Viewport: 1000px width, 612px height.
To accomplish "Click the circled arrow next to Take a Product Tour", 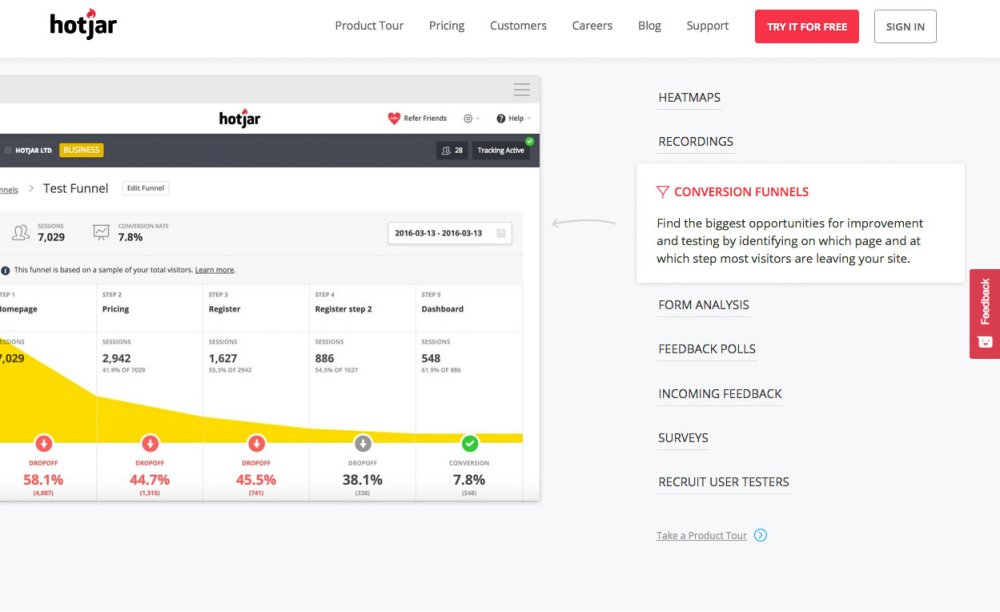I will [760, 536].
